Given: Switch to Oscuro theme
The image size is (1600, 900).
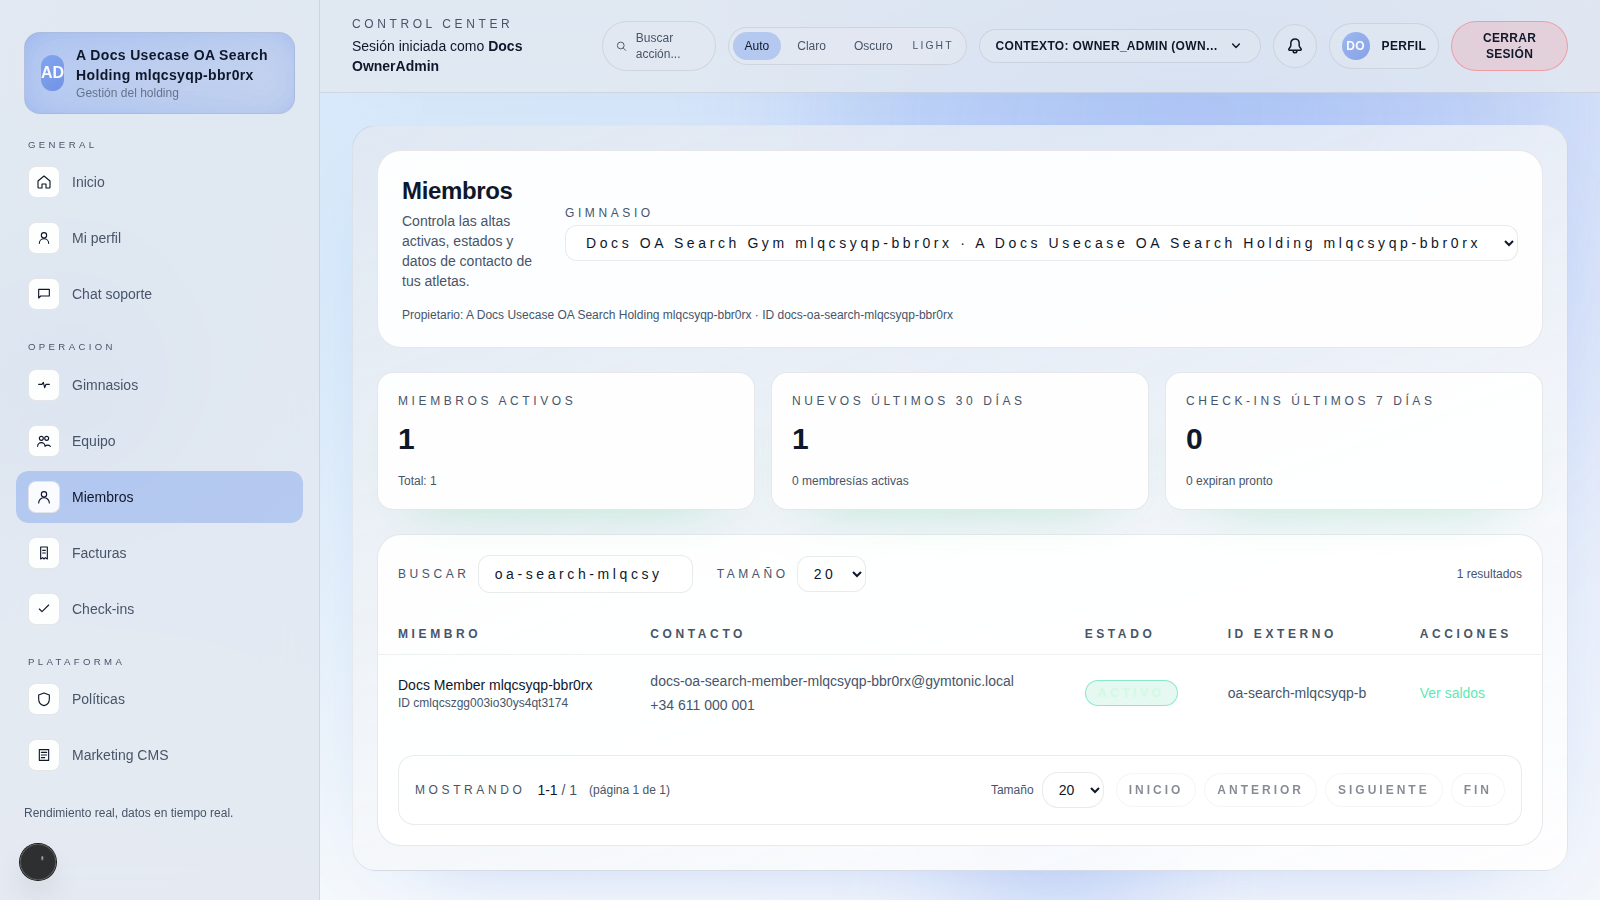Looking at the screenshot, I should click(x=872, y=45).
